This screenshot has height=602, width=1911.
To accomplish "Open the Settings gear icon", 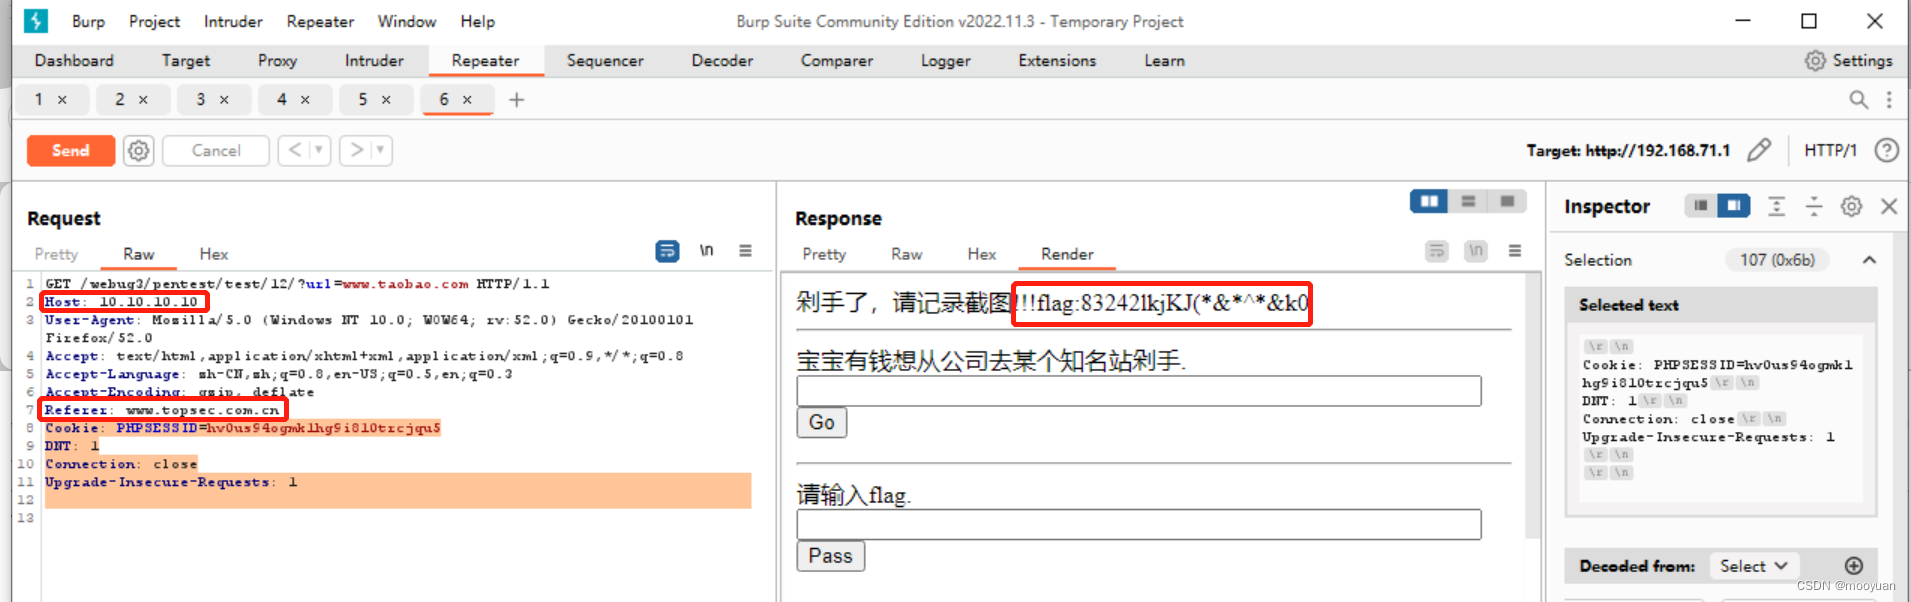I will (x=1815, y=60).
